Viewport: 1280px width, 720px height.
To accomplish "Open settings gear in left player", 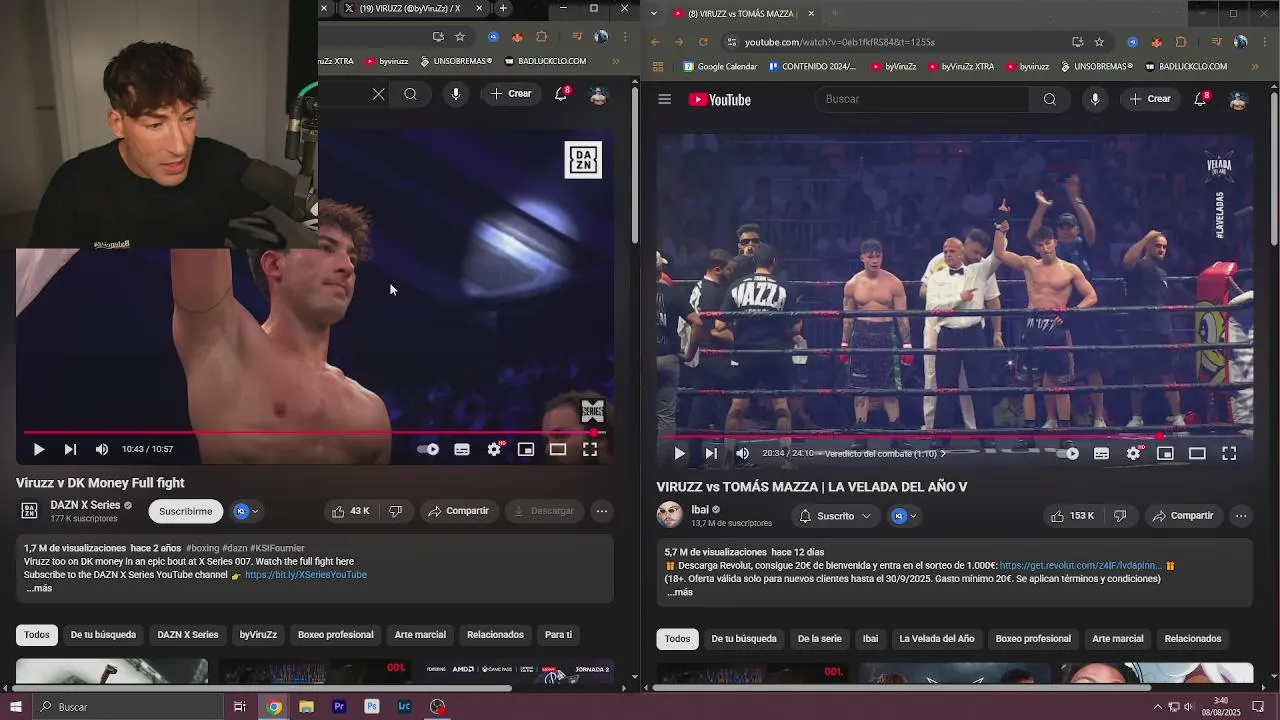I will click(x=494, y=450).
